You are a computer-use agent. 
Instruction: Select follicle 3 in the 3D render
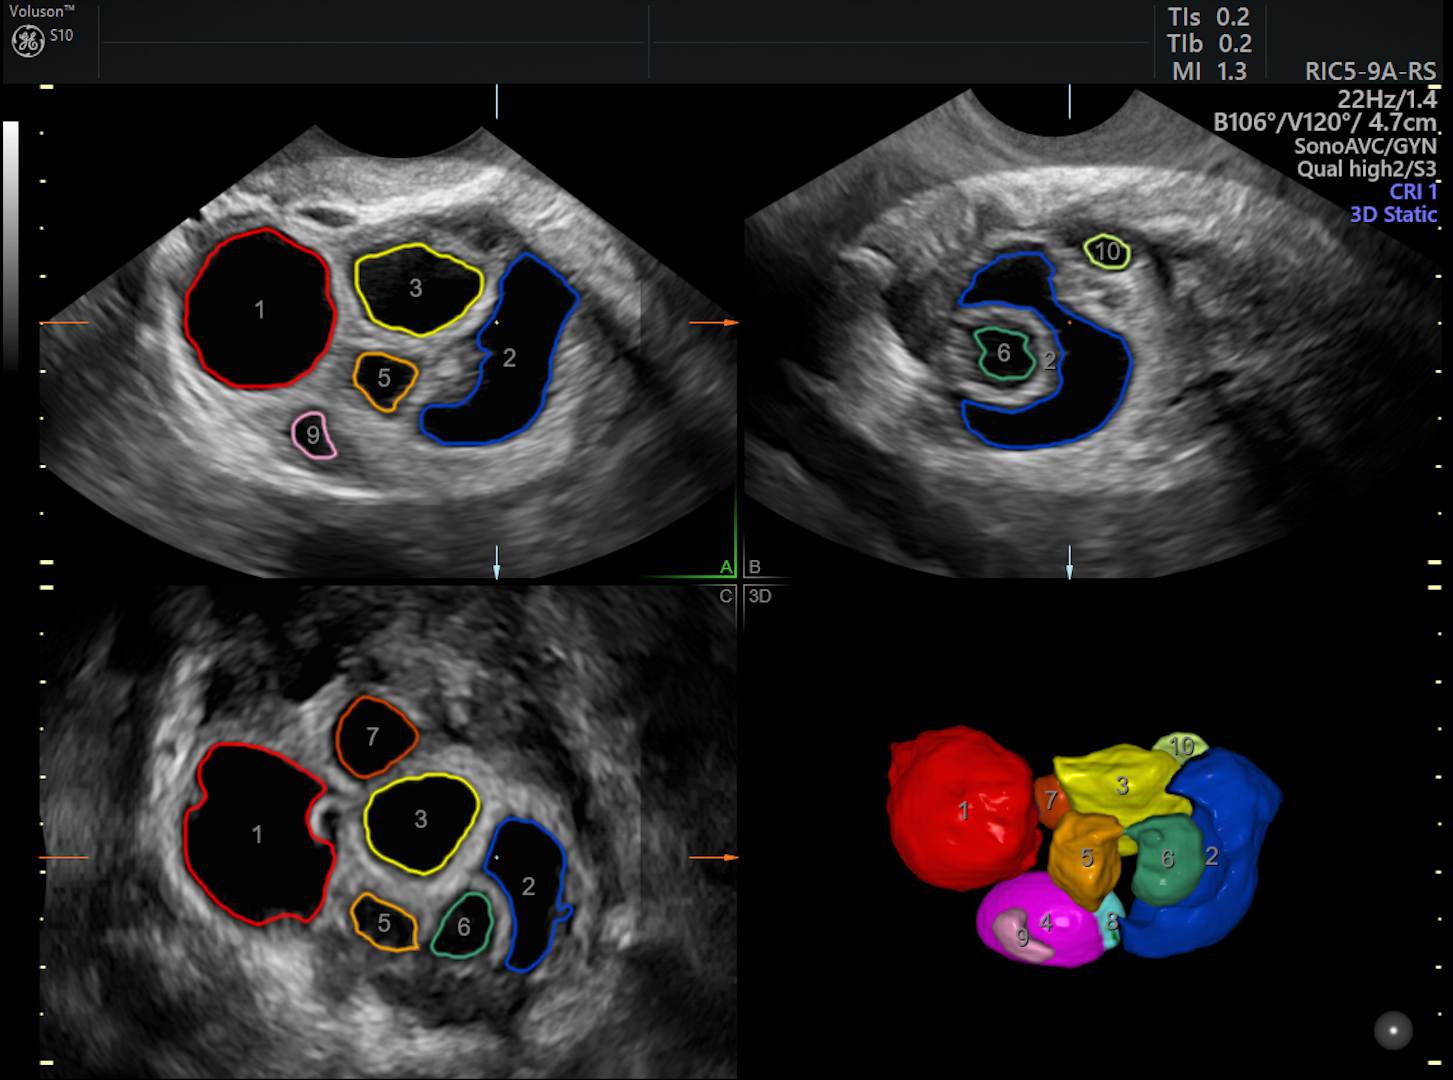pyautogui.click(x=1121, y=786)
